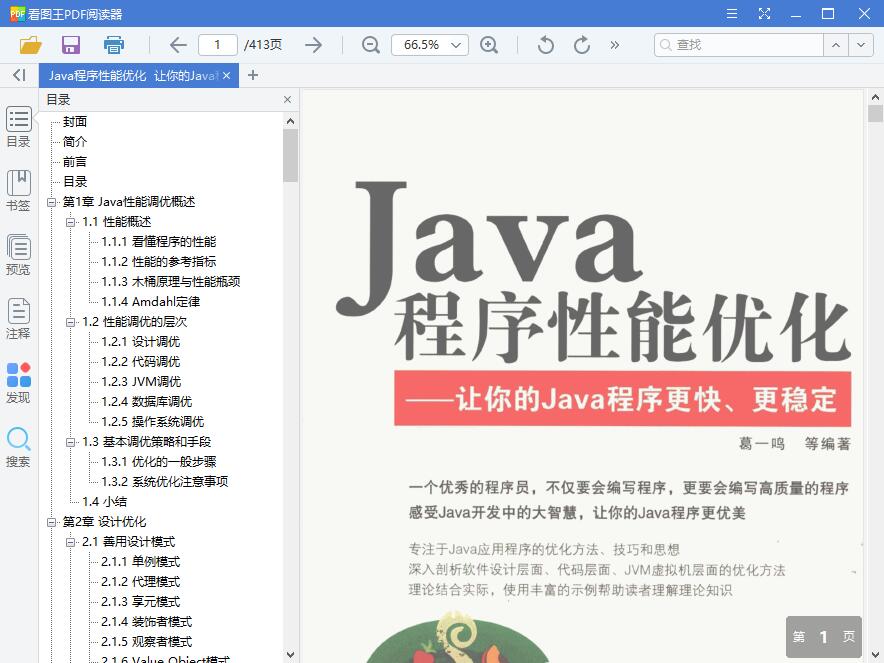Jump to 封面 in outline
The height and width of the screenshot is (663, 884).
(x=75, y=122)
